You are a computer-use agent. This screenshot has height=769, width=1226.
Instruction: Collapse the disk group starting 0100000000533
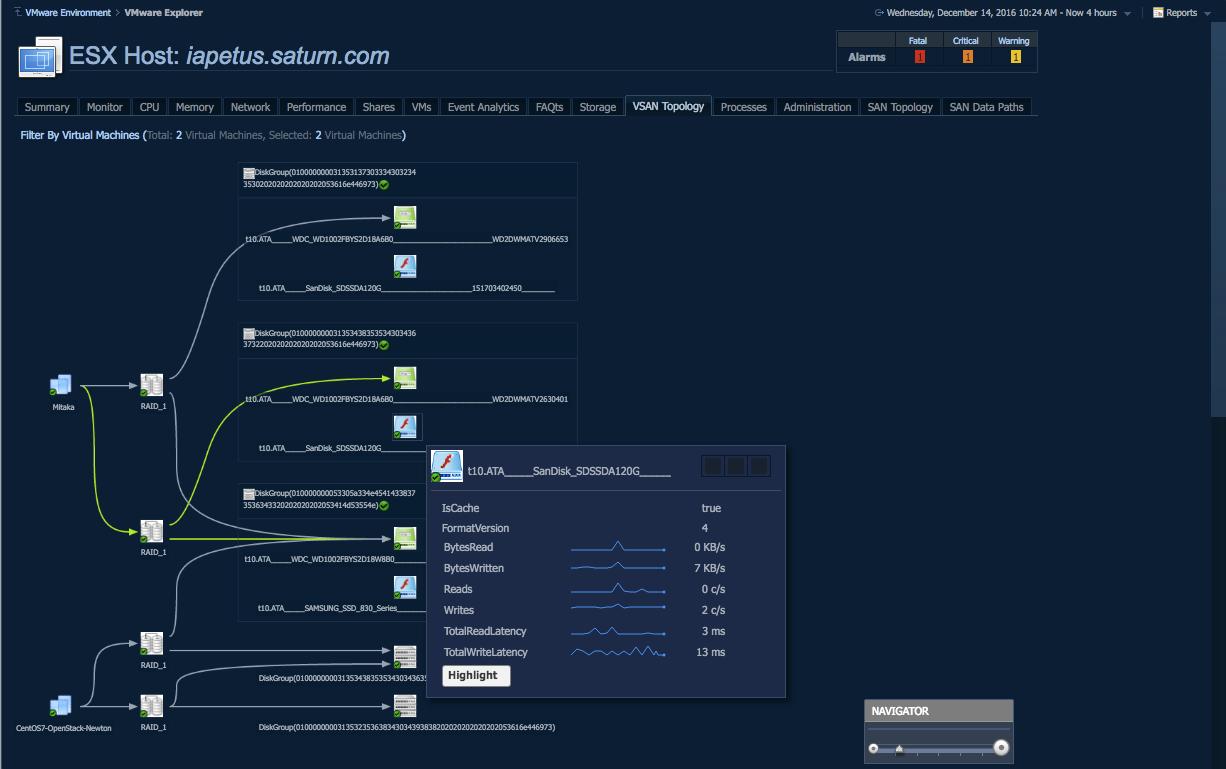point(249,493)
